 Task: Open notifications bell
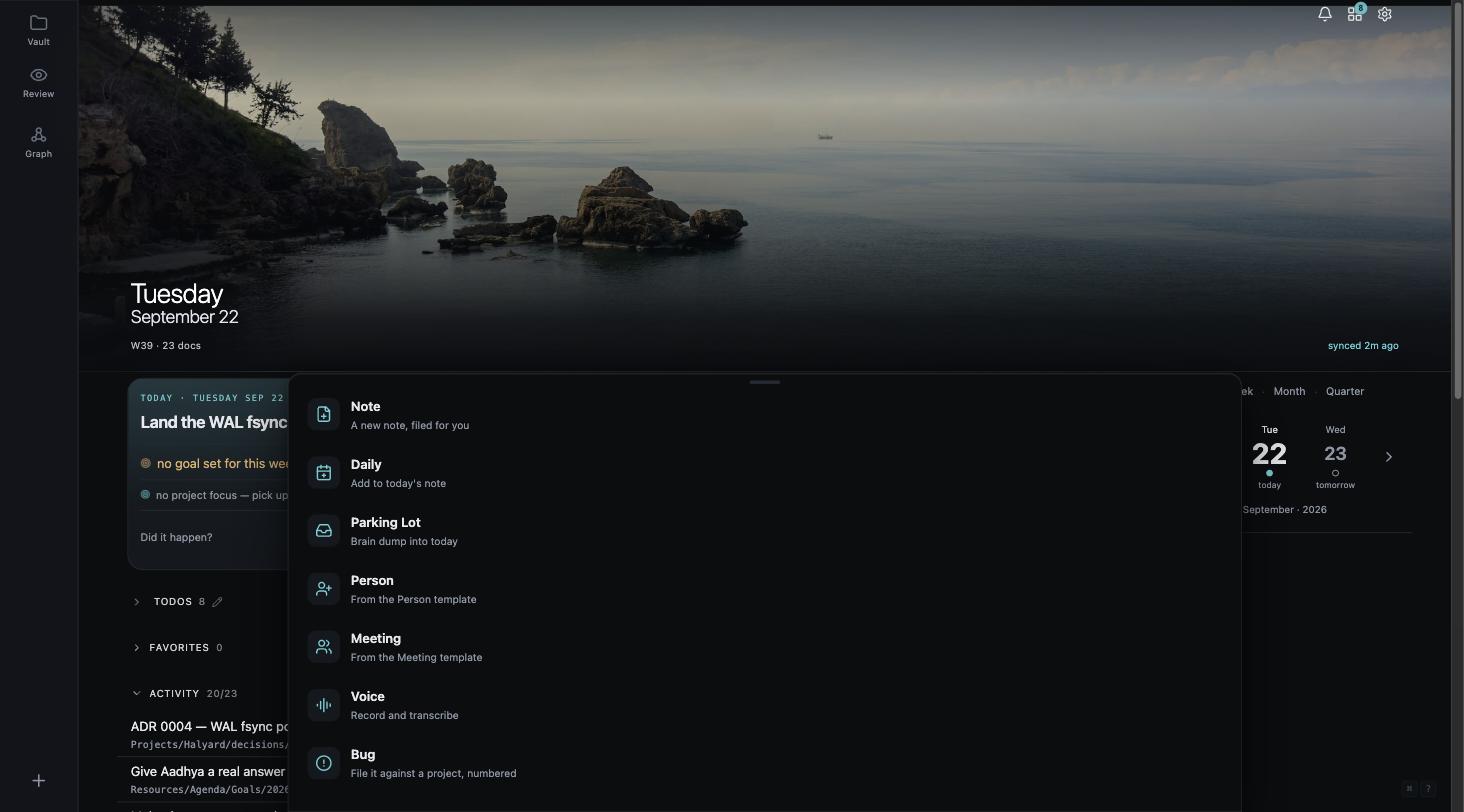coord(1324,14)
